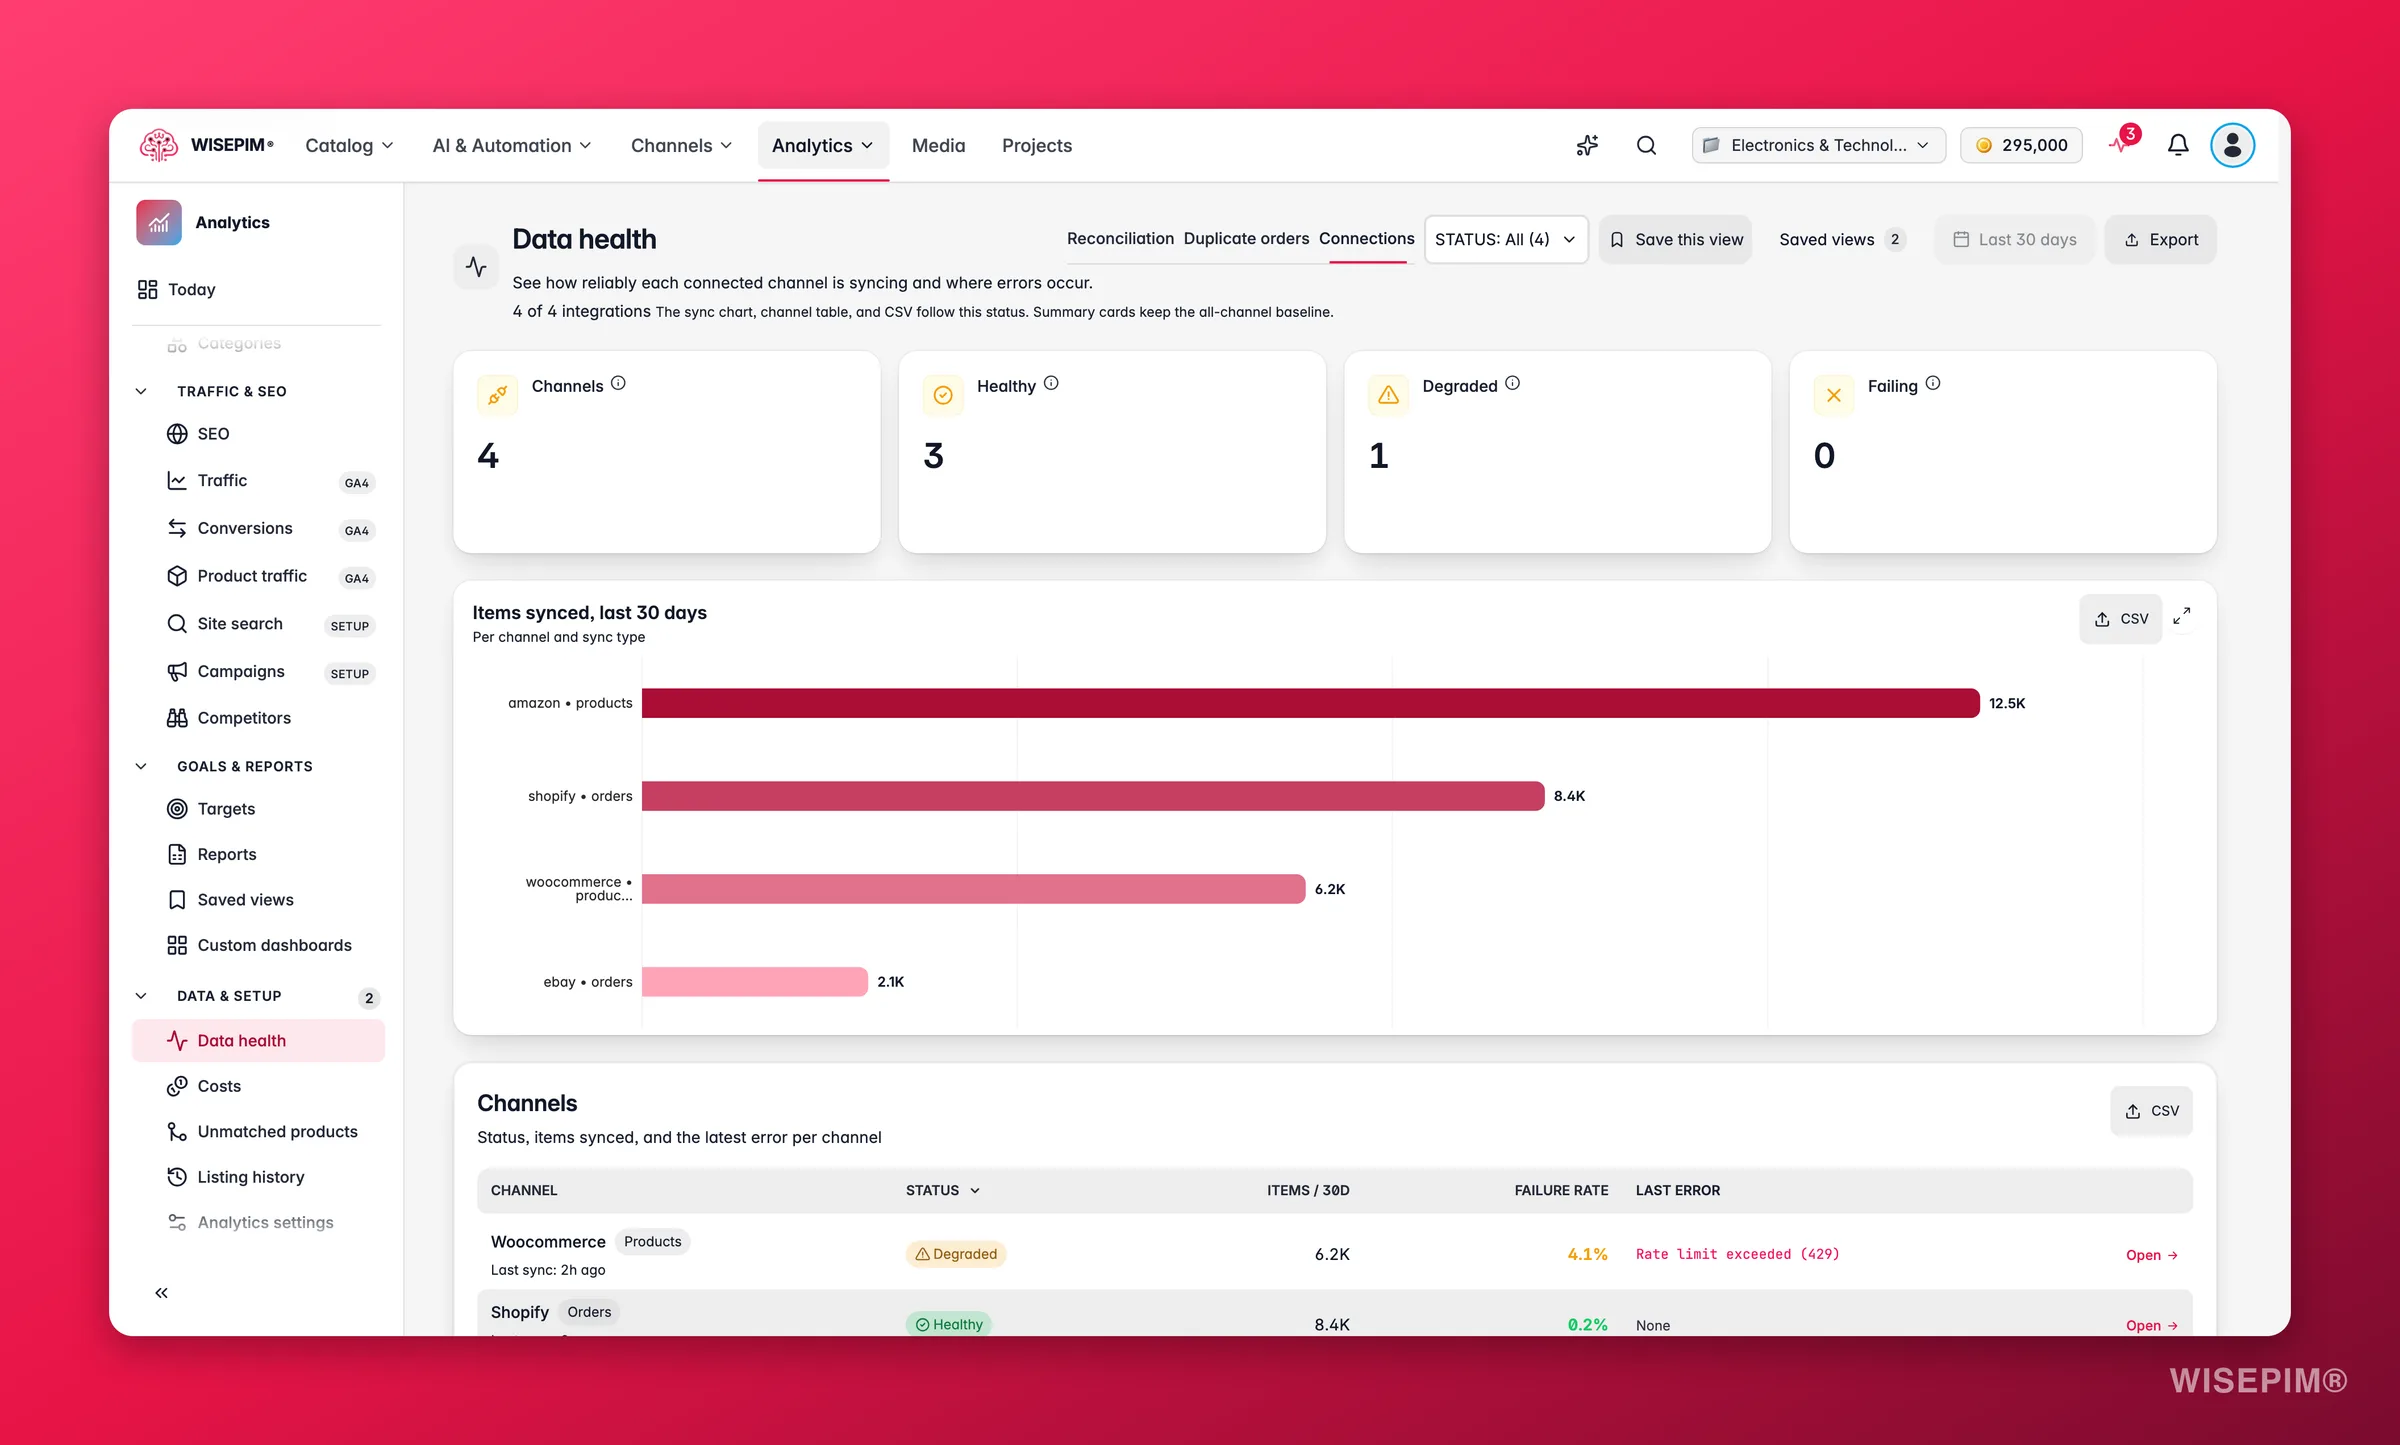Open the user profile avatar
Viewport: 2400px width, 1445px height.
point(2232,145)
